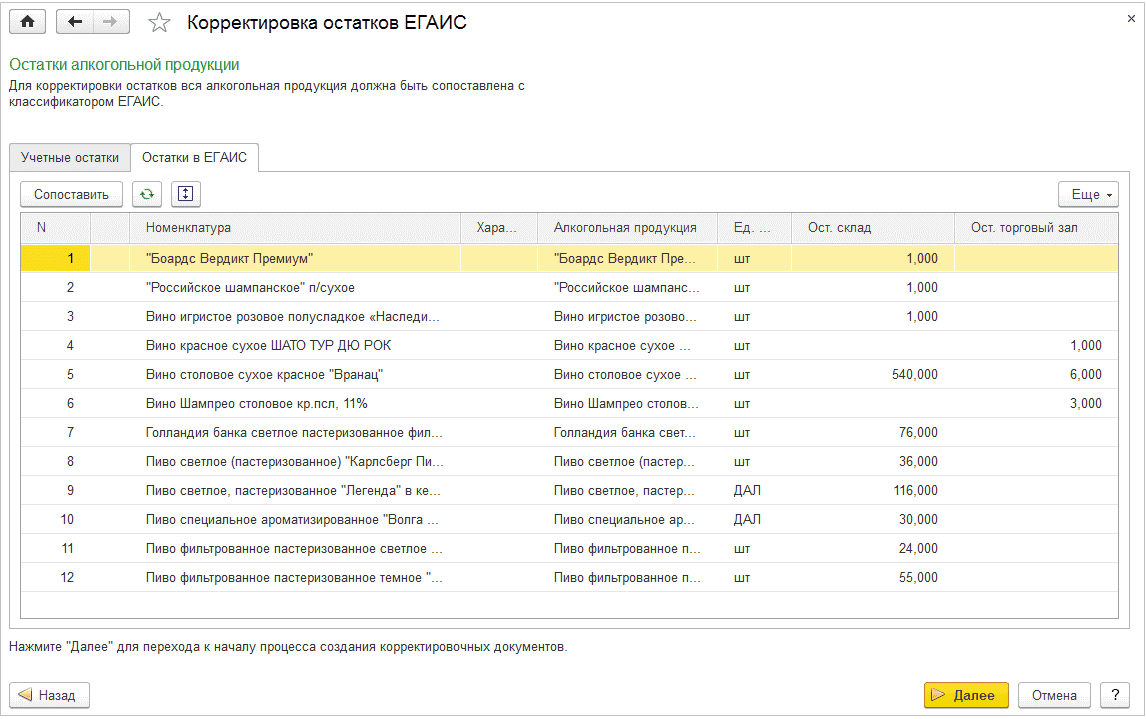Click the question mark help button
Screen dimensions: 1146x719
pos(1114,695)
